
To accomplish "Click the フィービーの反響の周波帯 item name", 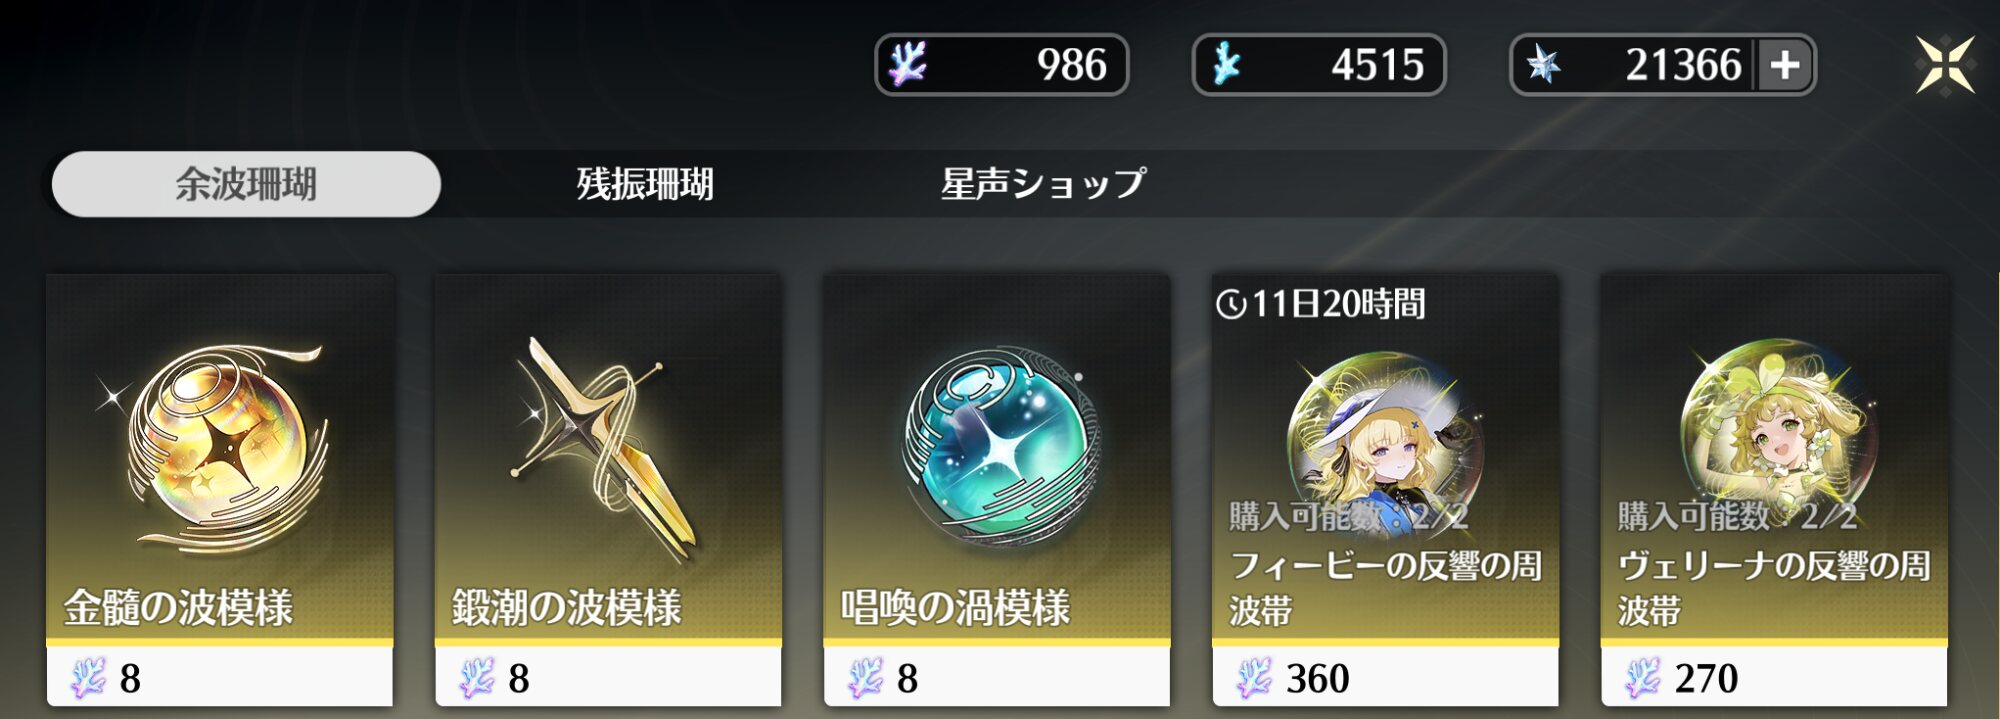I will pos(1385,588).
